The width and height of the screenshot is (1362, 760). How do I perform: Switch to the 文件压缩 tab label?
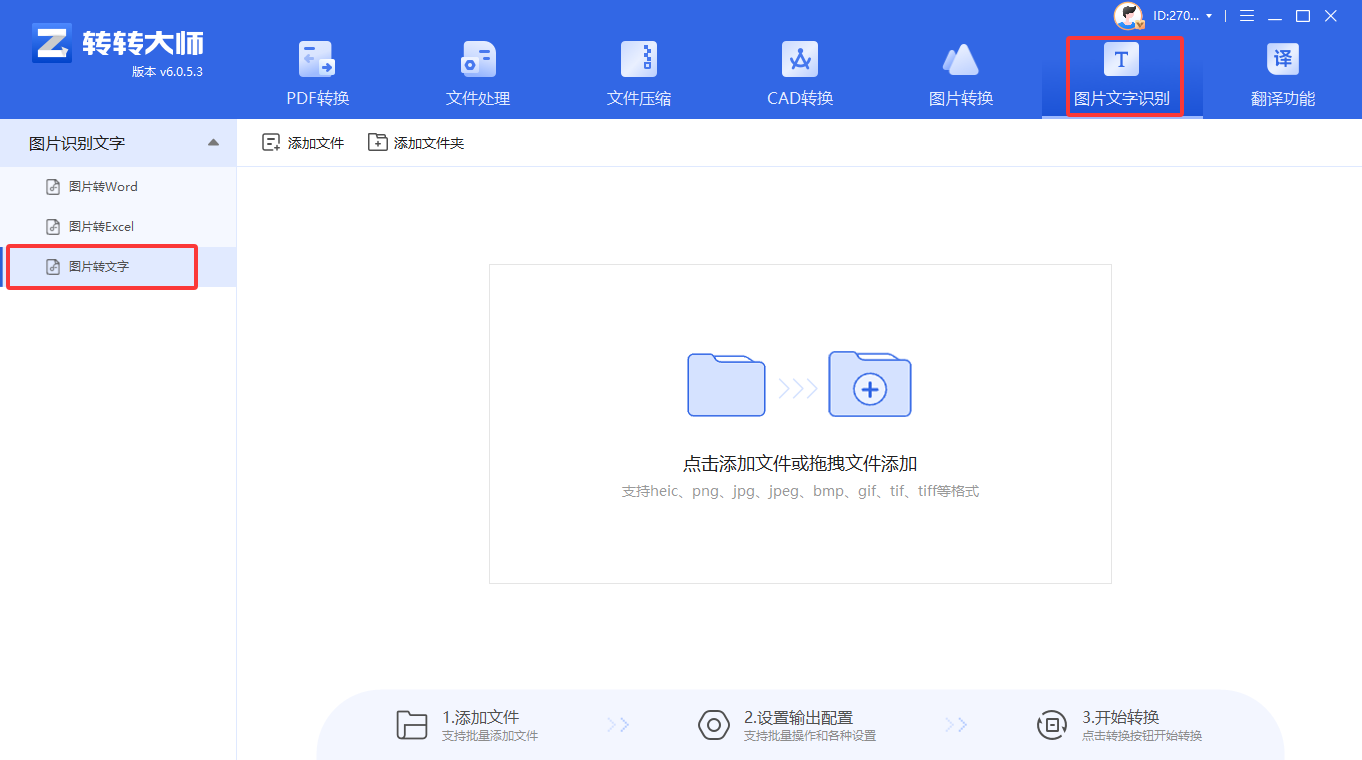click(x=639, y=98)
